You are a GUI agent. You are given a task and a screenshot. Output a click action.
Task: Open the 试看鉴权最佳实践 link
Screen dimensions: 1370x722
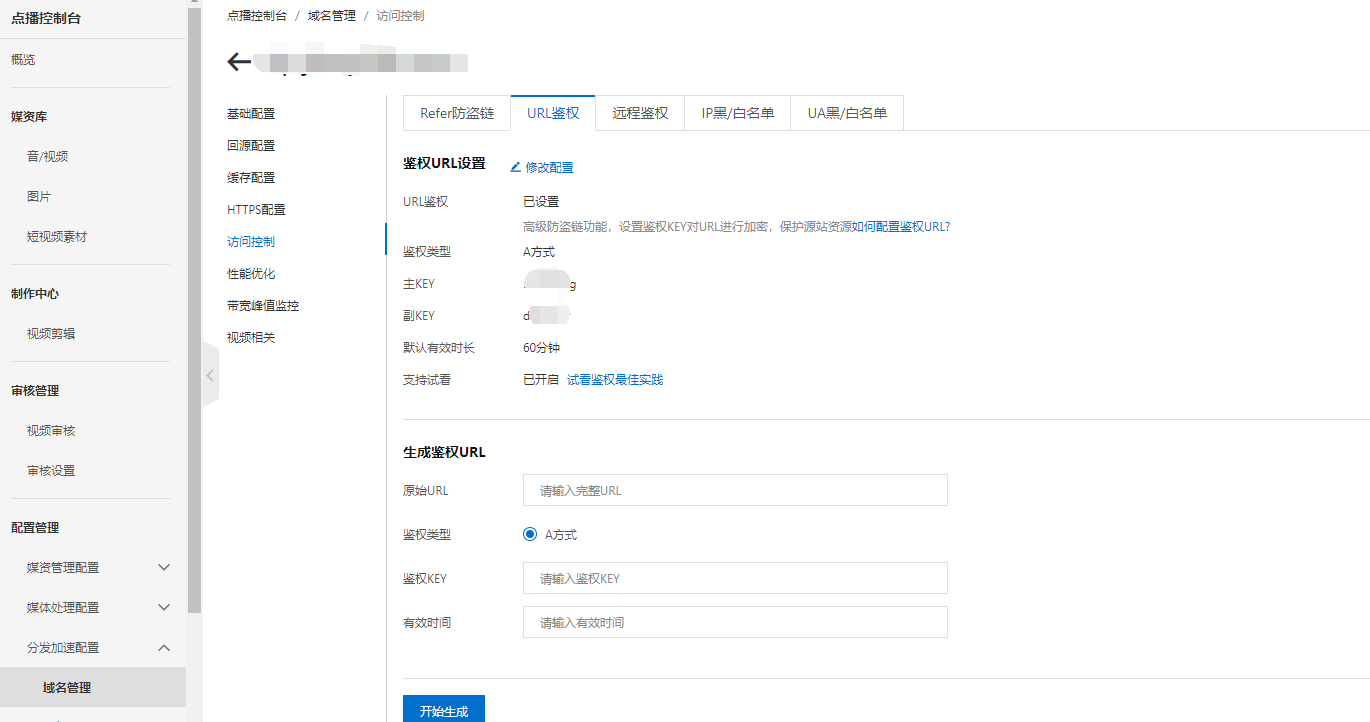(615, 380)
